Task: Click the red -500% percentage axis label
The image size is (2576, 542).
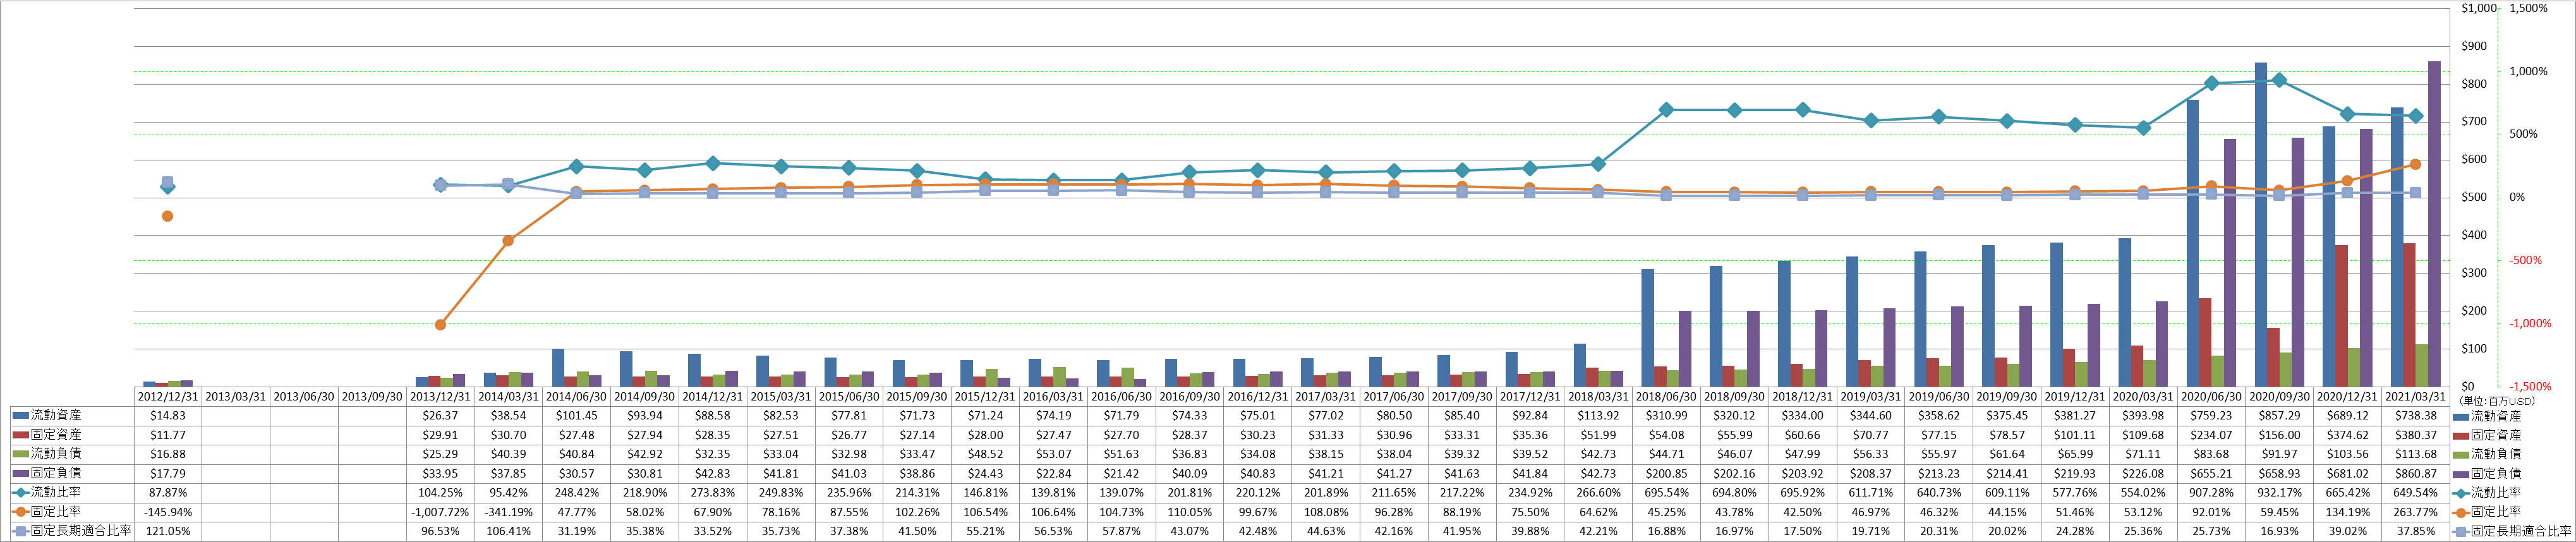Action: click(x=2525, y=260)
